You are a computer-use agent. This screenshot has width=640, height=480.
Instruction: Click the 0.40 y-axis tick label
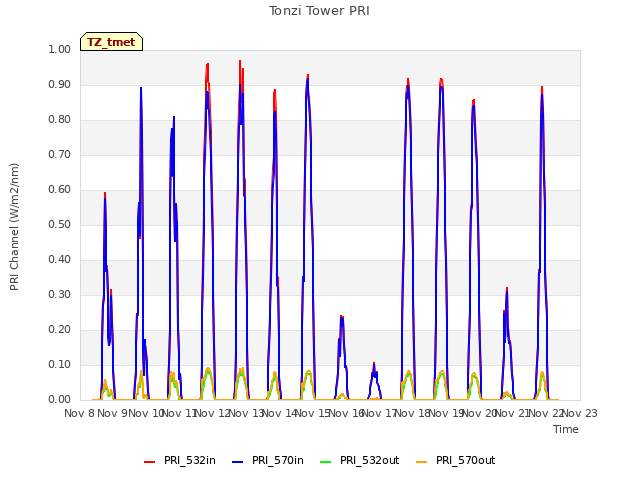coord(60,260)
